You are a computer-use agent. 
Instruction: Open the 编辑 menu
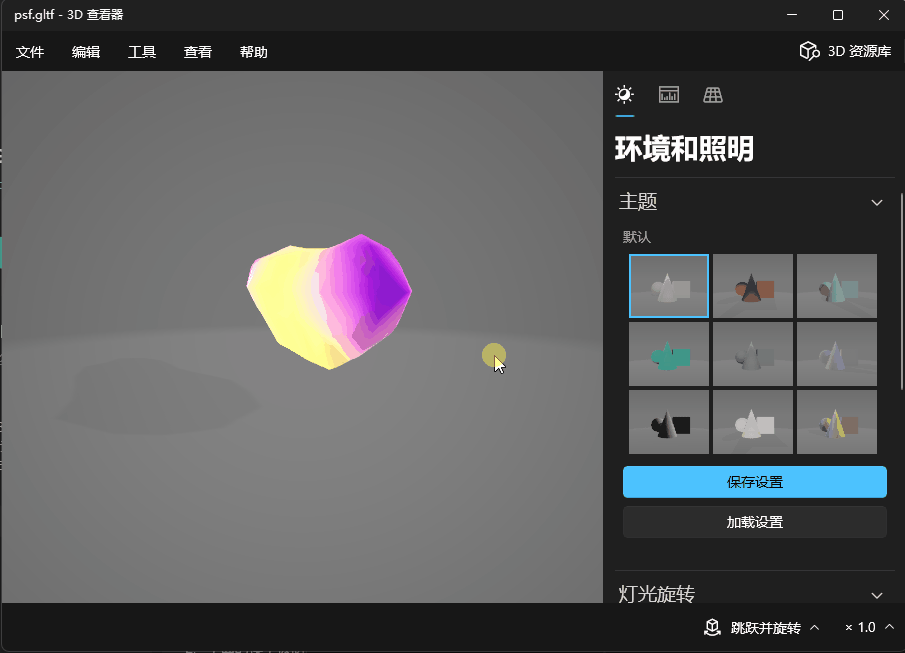[x=86, y=52]
